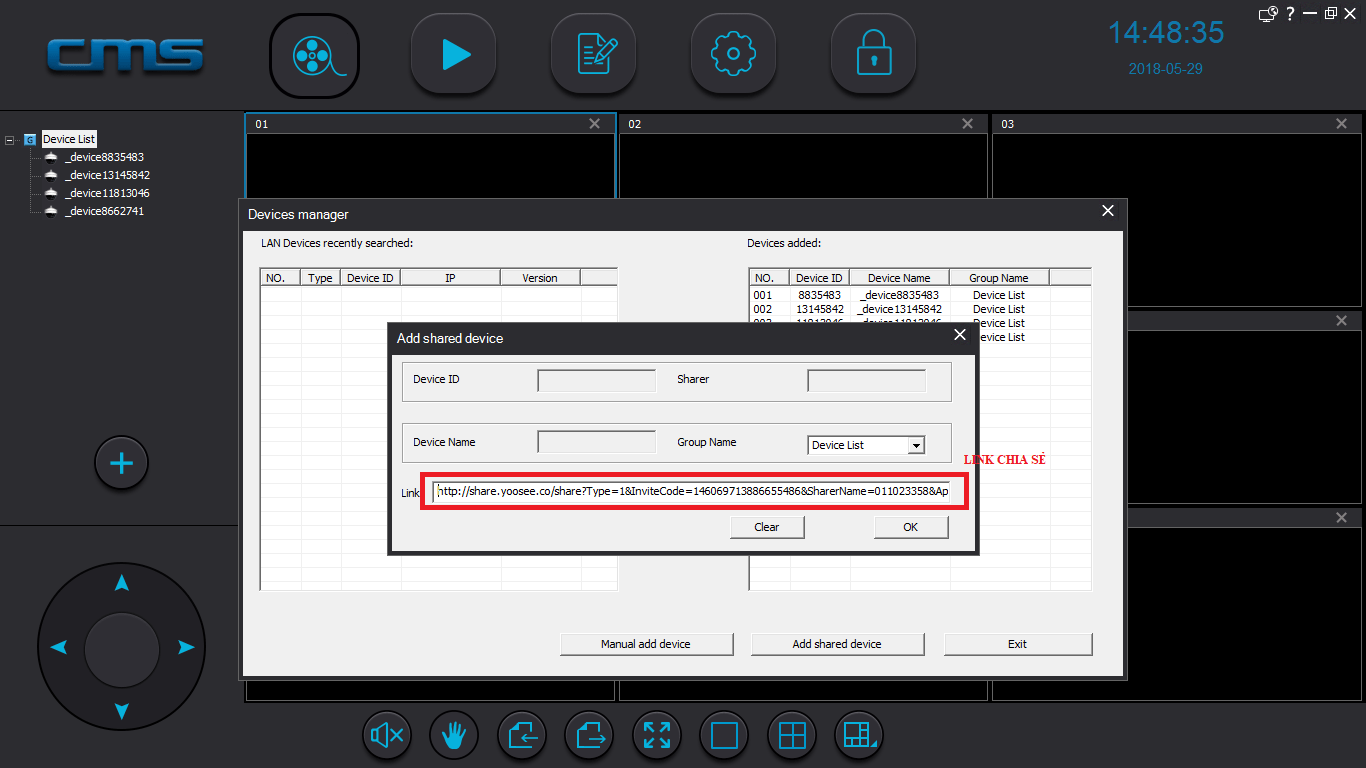This screenshot has width=1366, height=768.
Task: Collapse the Device List tree node
Action: [x=10, y=140]
